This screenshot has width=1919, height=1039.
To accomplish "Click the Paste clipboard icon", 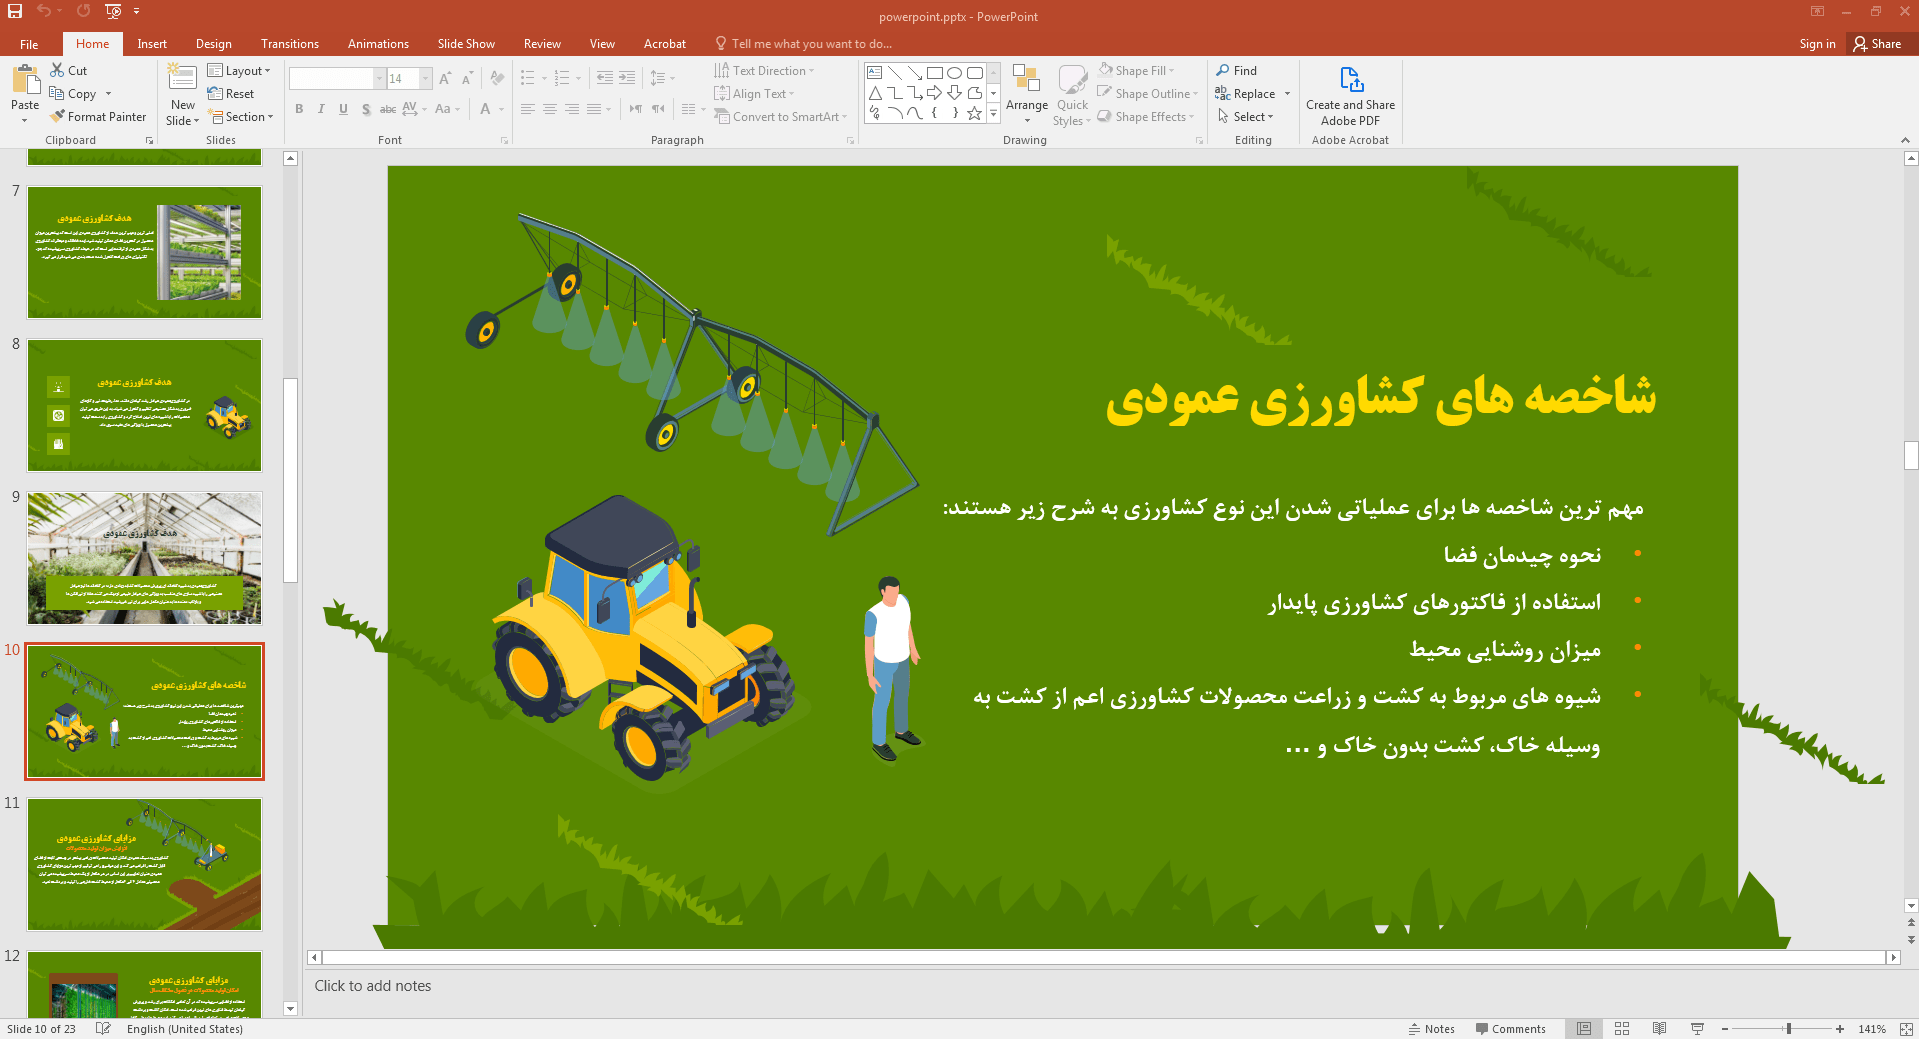I will click(25, 79).
